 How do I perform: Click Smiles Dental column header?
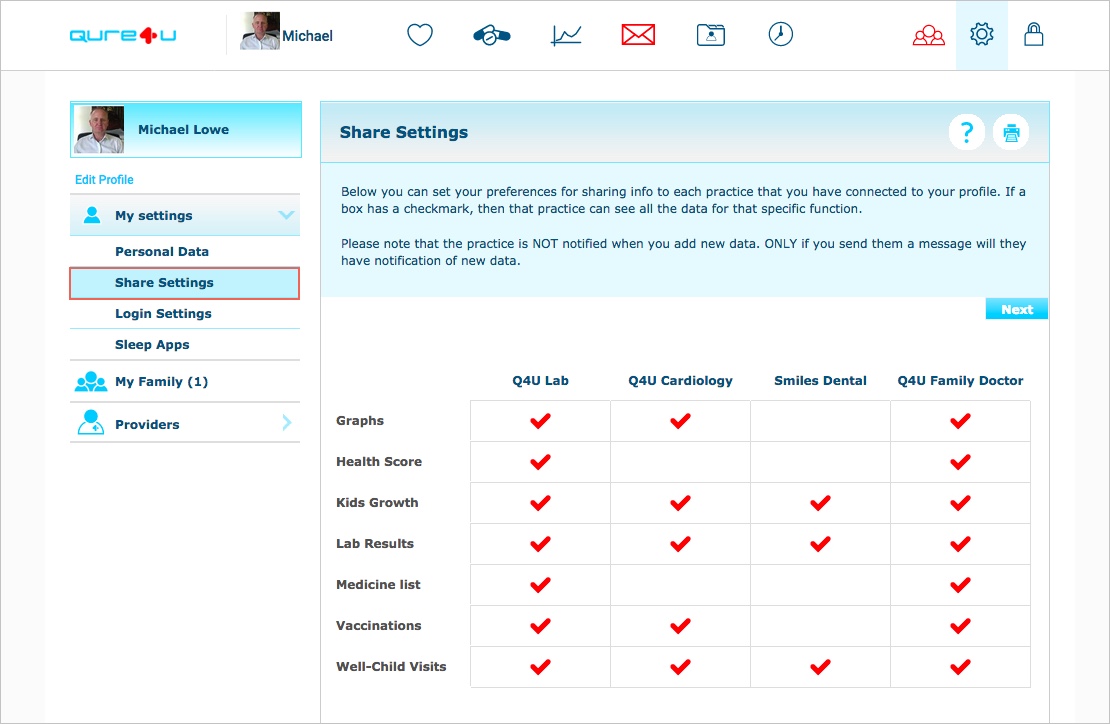820,381
